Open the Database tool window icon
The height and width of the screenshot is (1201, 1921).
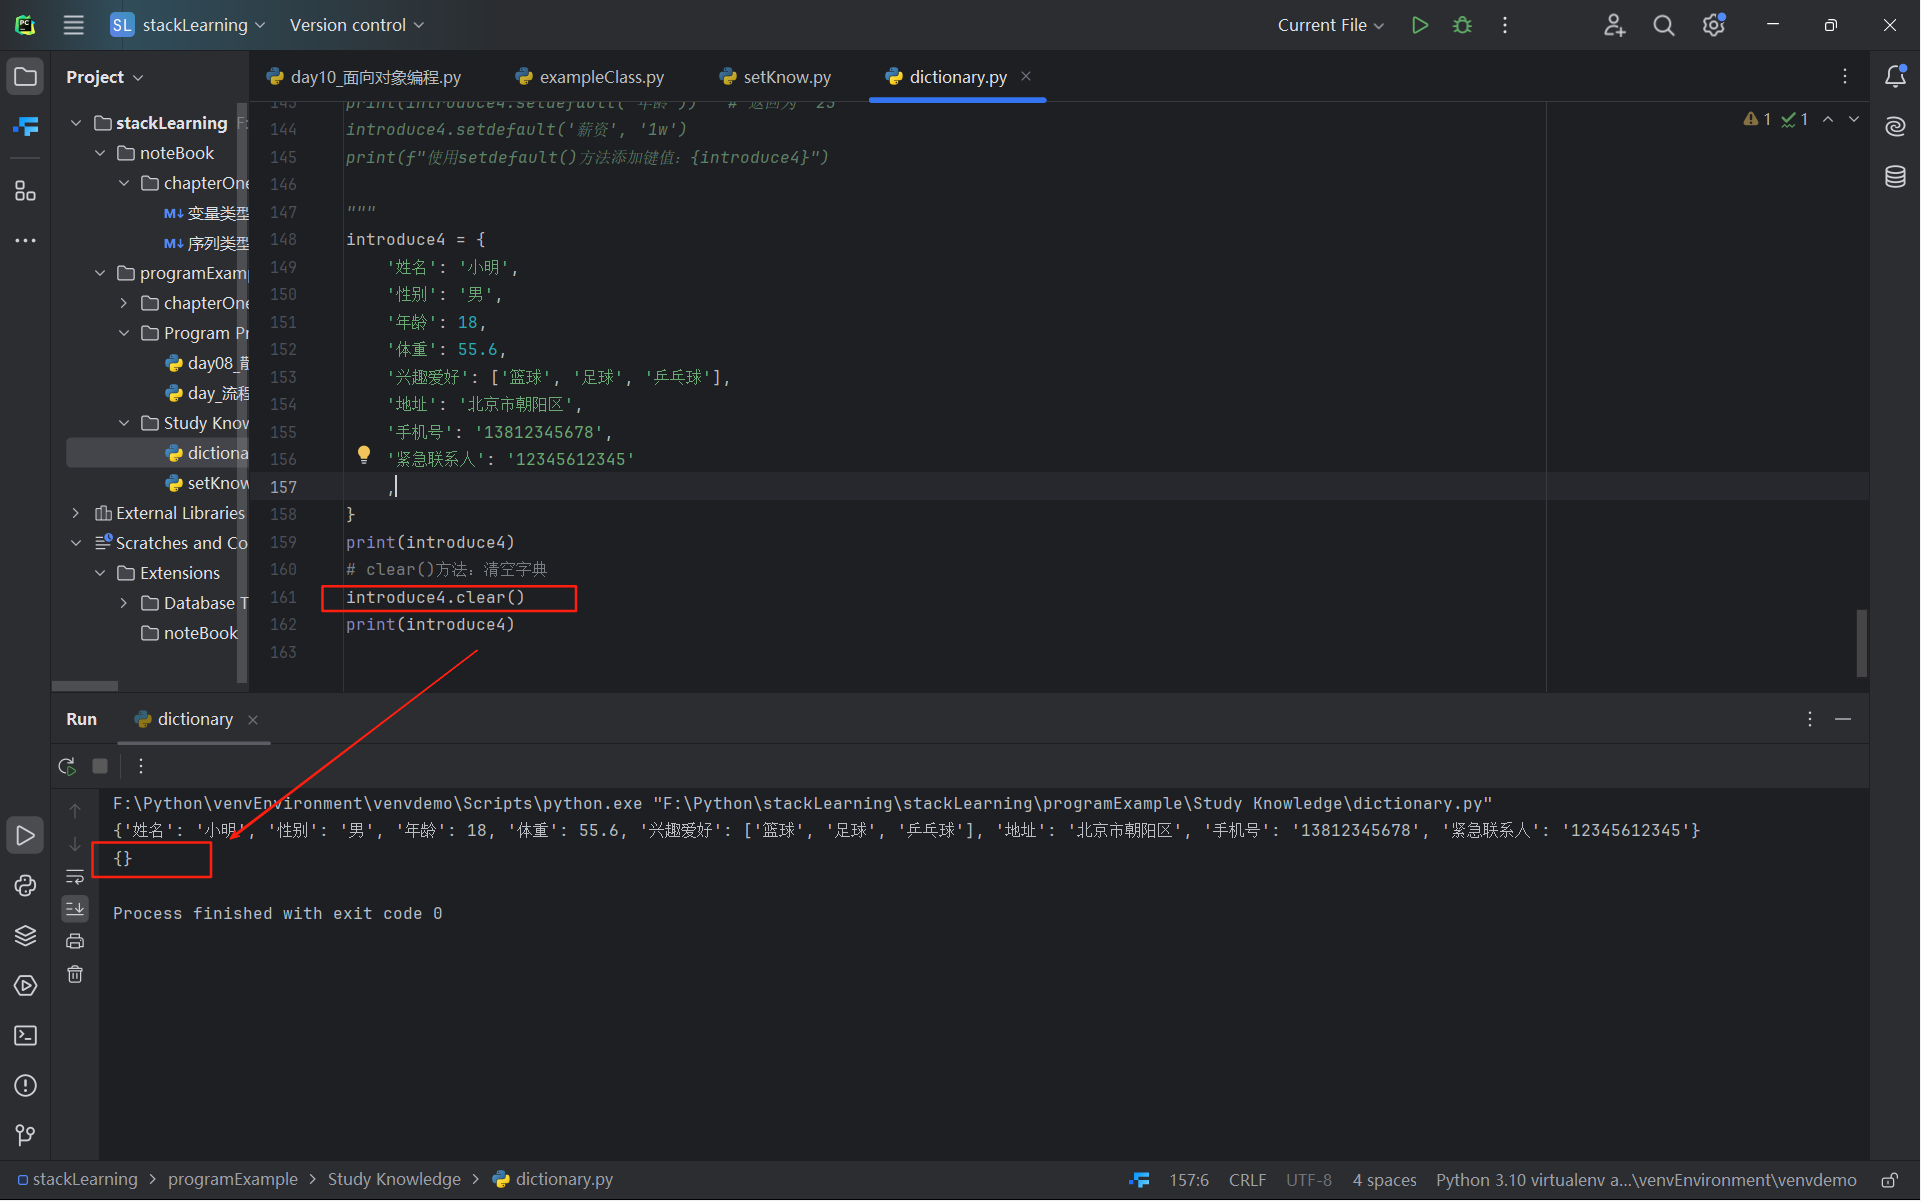pyautogui.click(x=1895, y=177)
